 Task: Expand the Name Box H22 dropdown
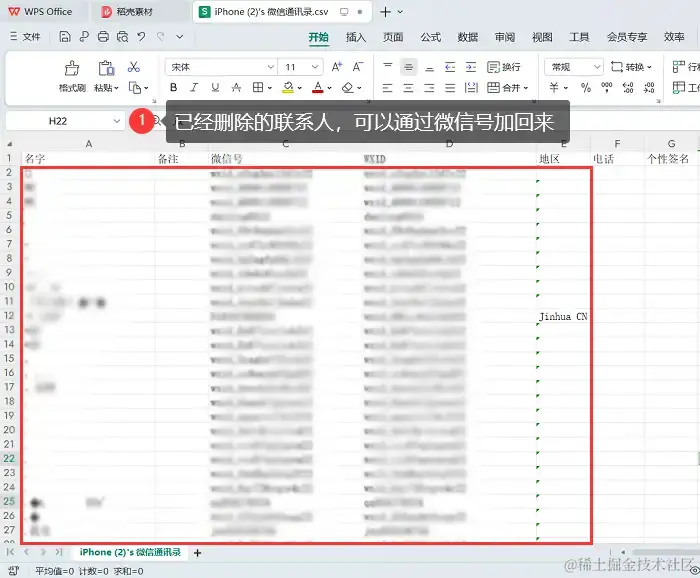[x=117, y=121]
